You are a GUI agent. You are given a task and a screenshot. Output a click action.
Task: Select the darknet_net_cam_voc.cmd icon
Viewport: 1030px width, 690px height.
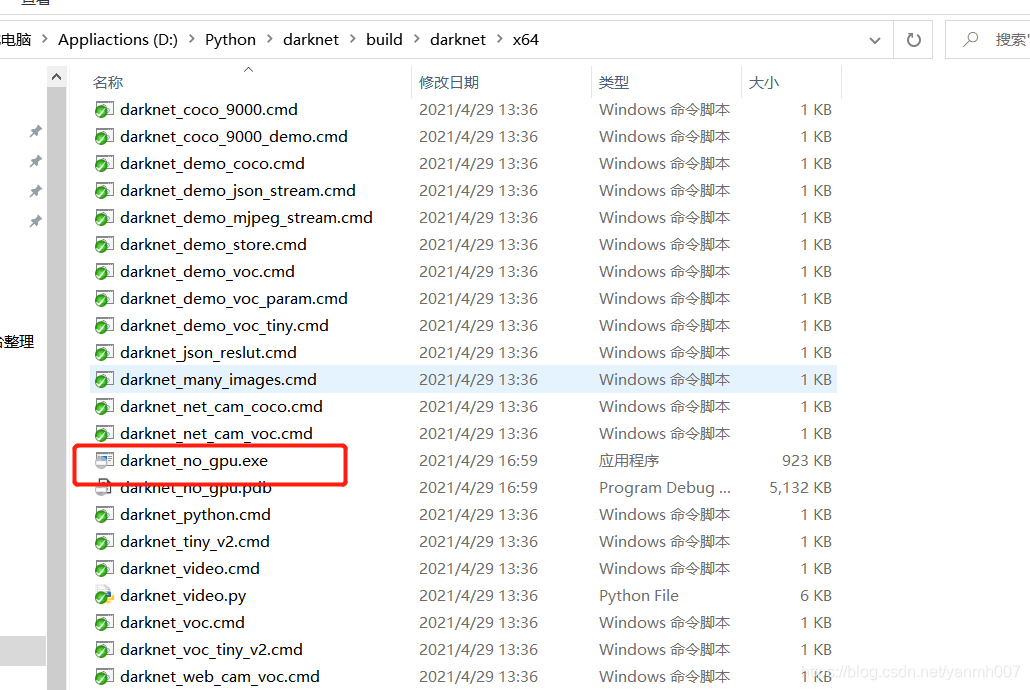click(104, 433)
